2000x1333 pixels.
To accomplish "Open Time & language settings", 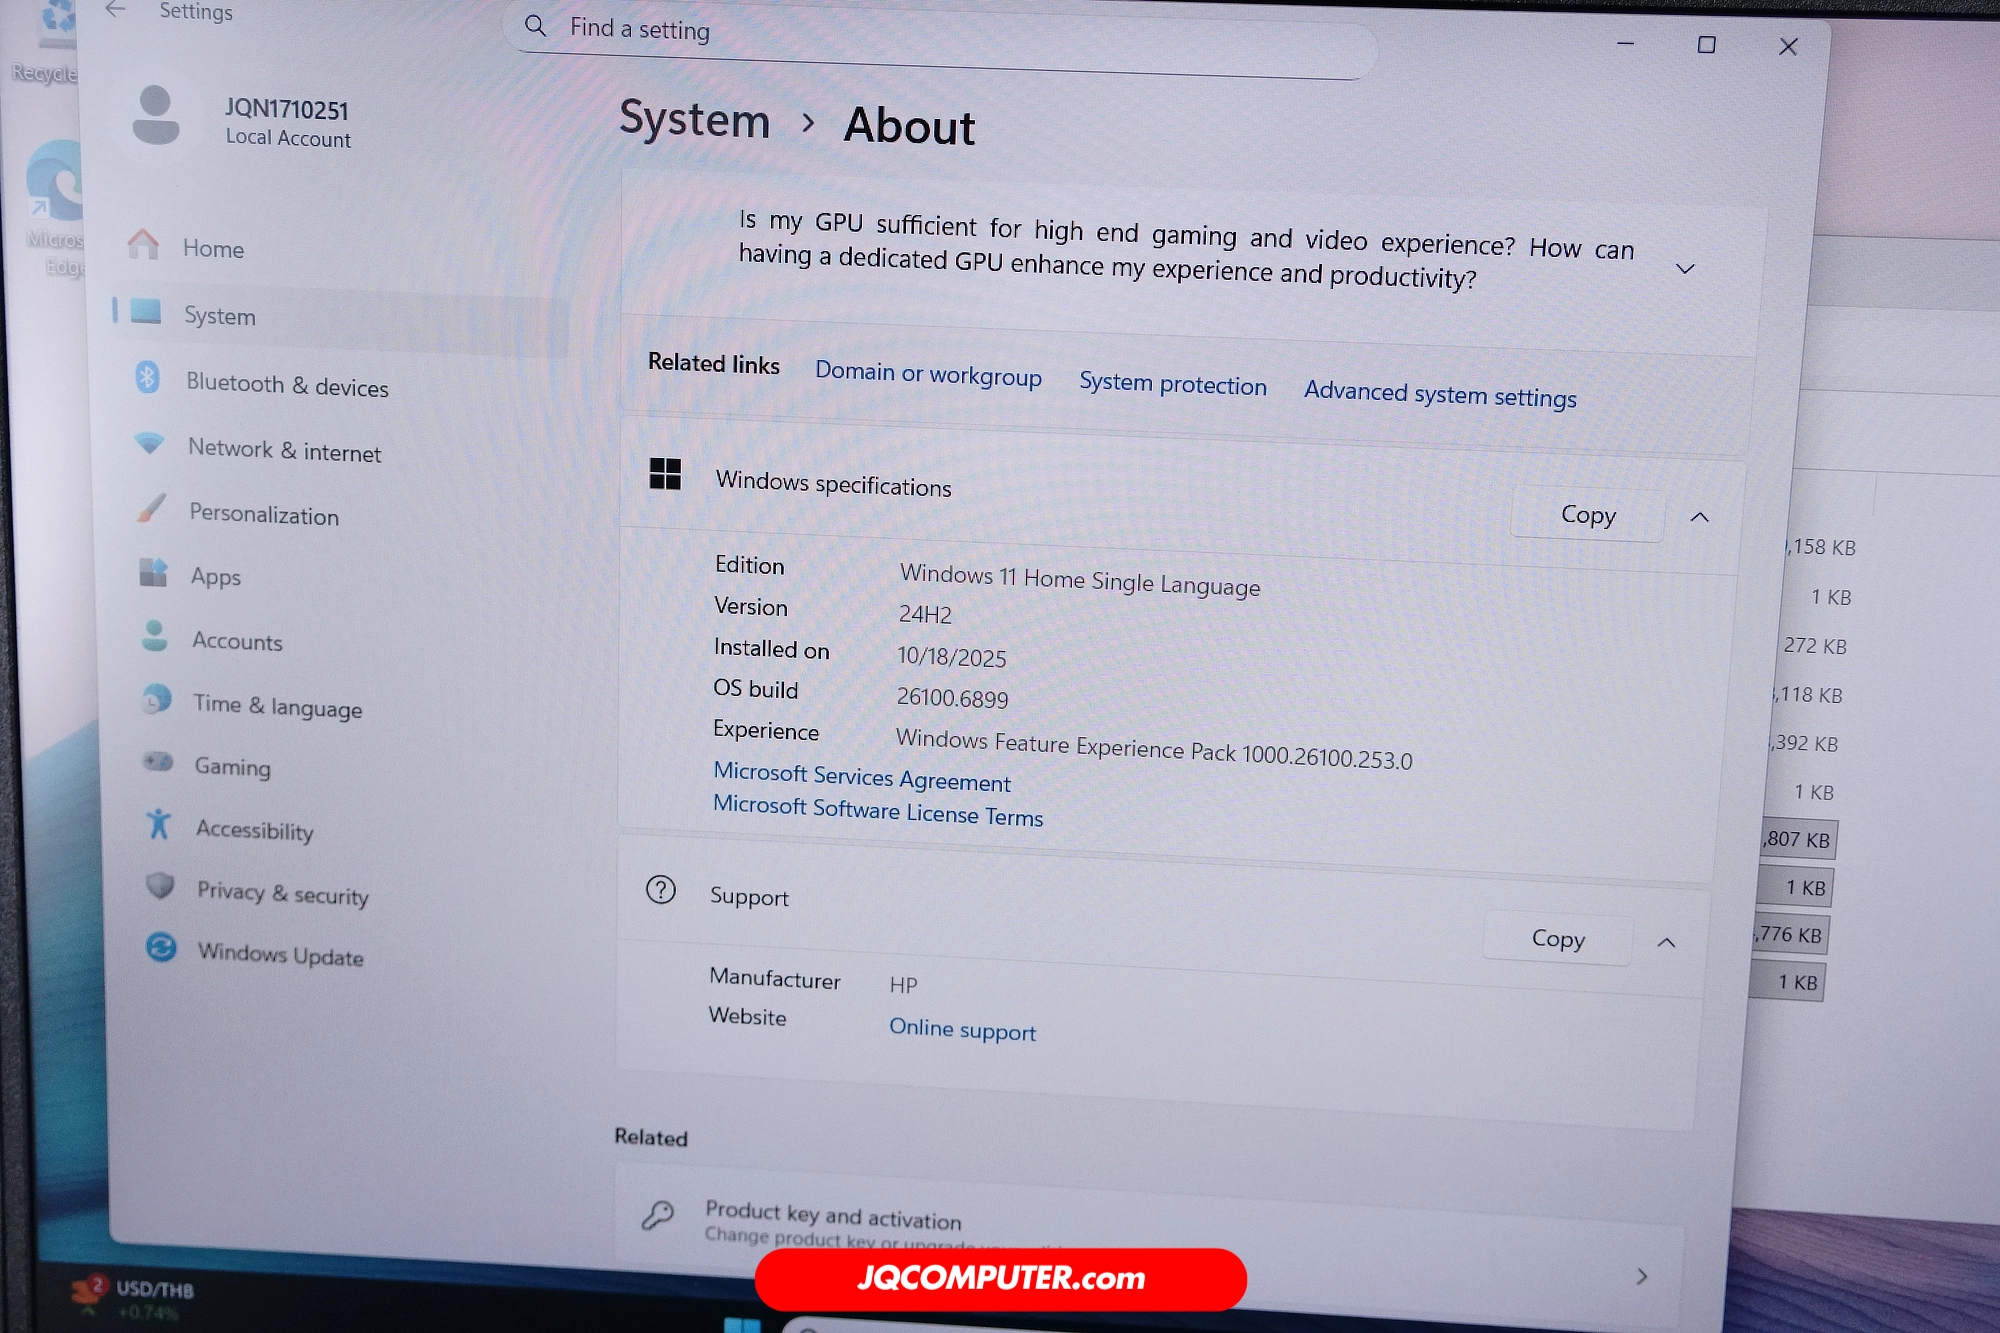I will [277, 707].
